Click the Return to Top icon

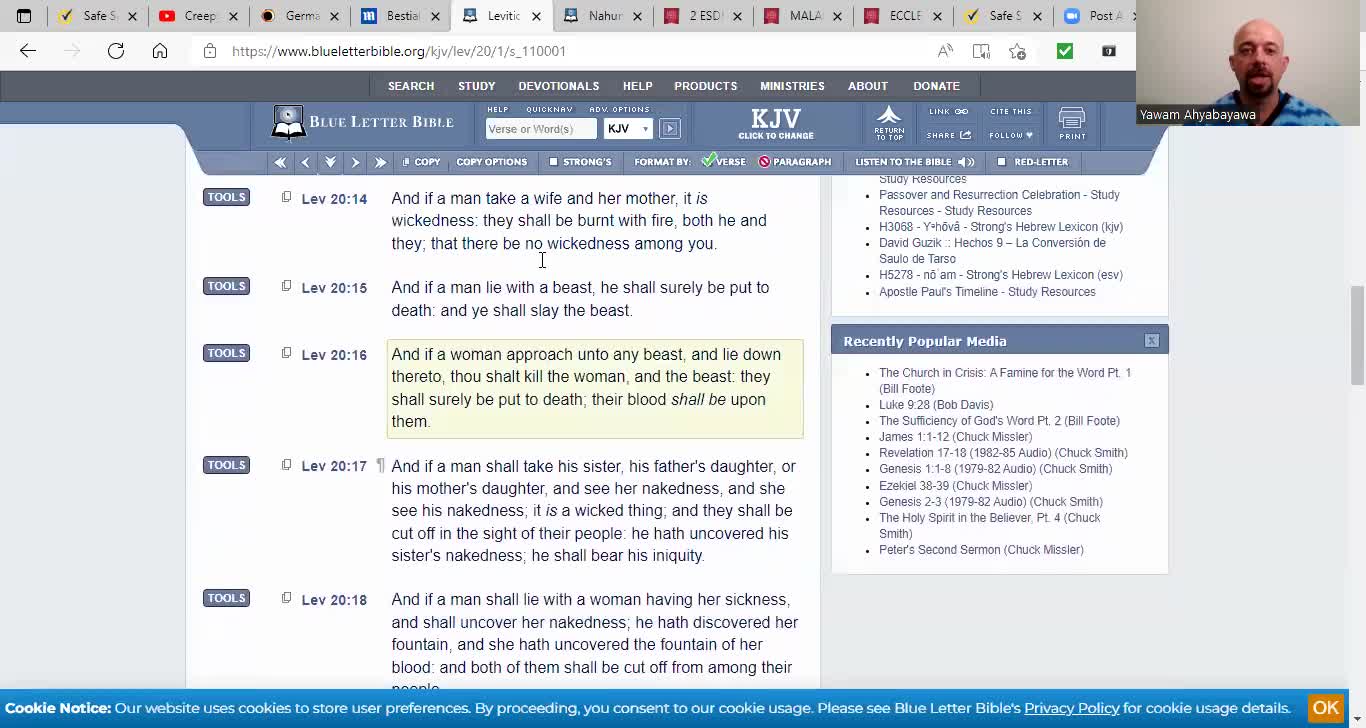pyautogui.click(x=889, y=123)
